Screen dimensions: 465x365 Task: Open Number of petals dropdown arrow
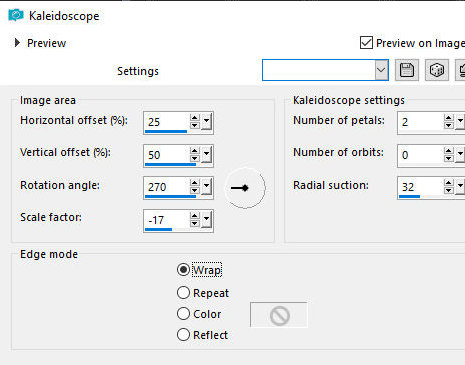460,122
